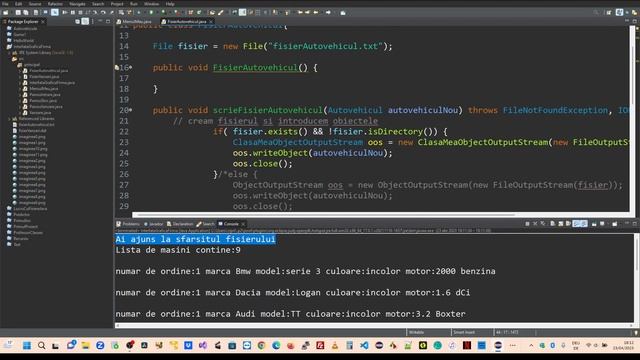Open the Windows Start menu

point(27,345)
